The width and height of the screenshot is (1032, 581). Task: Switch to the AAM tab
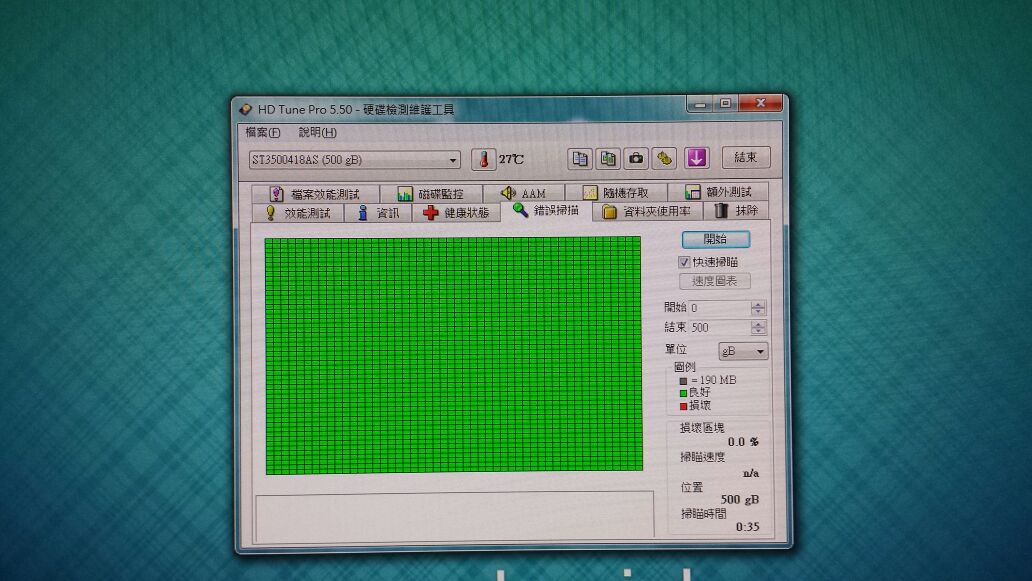524,193
